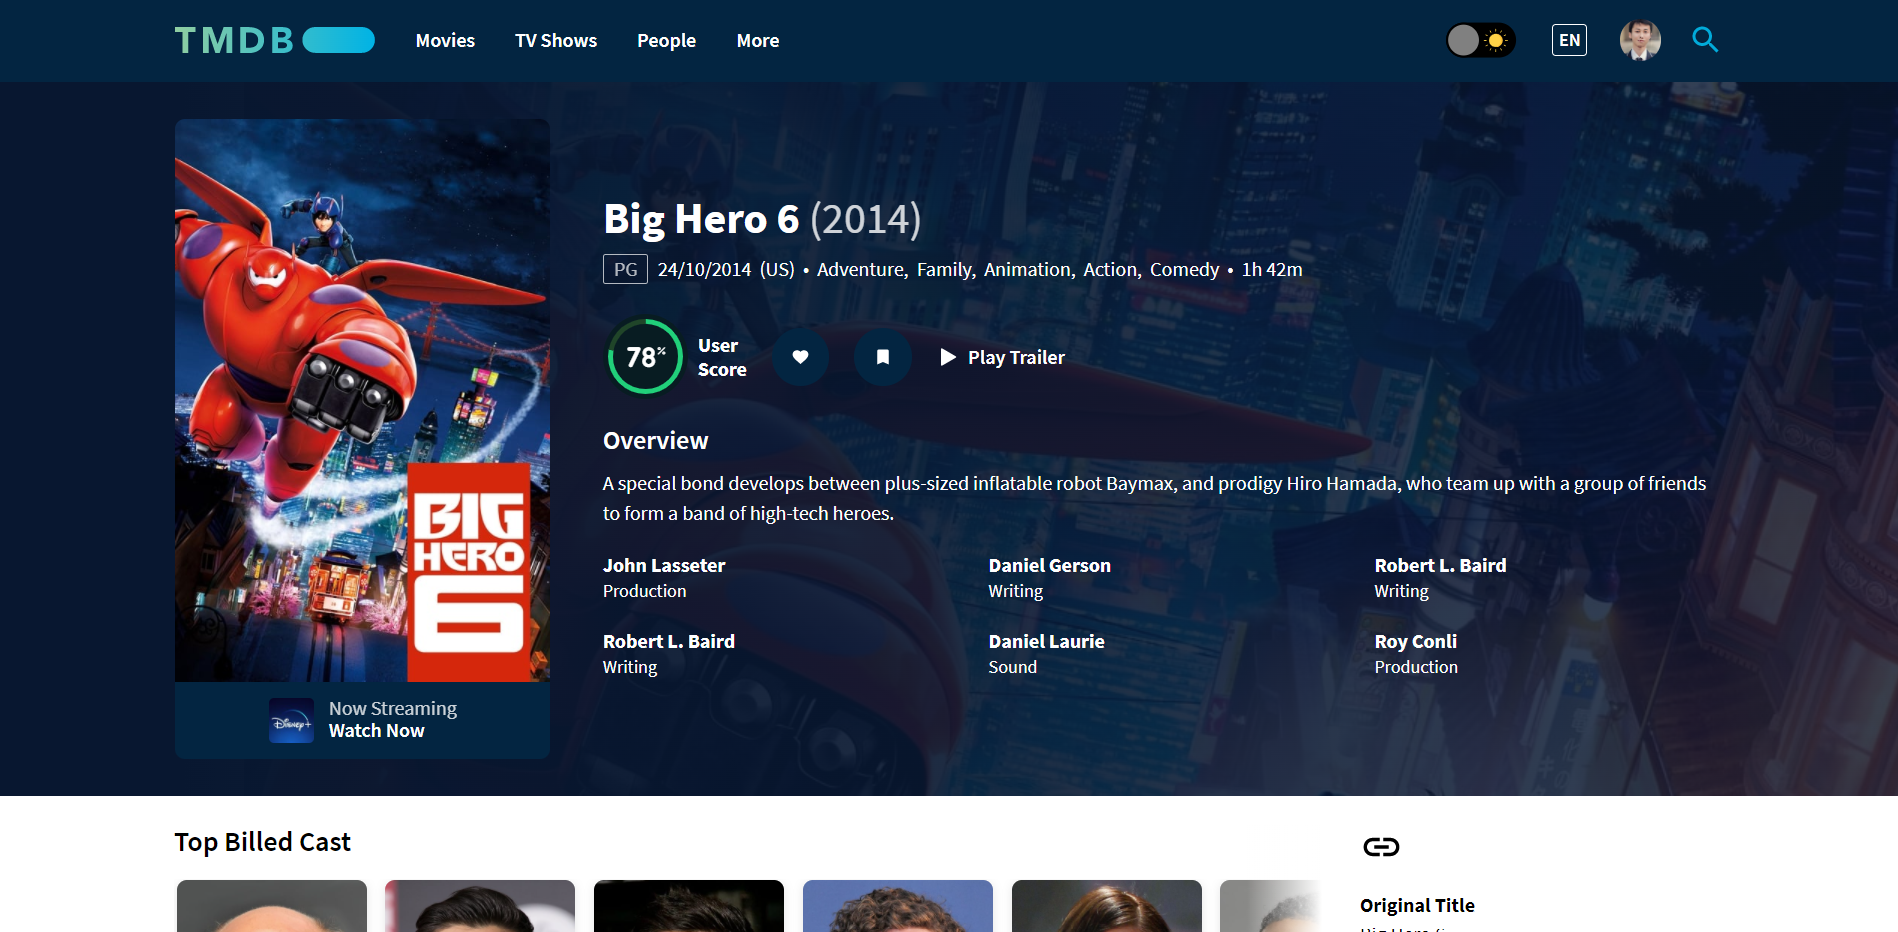The image size is (1898, 932).
Task: Open Robert L. Baird next to Daniel Gerson
Action: tap(1440, 566)
